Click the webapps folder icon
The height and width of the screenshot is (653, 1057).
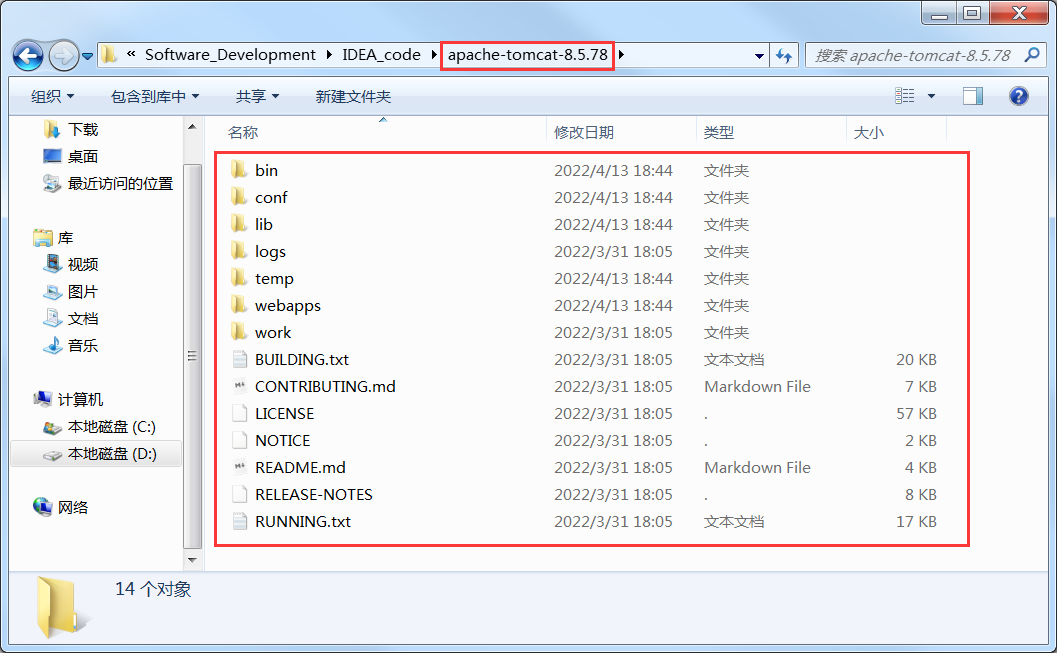[239, 304]
